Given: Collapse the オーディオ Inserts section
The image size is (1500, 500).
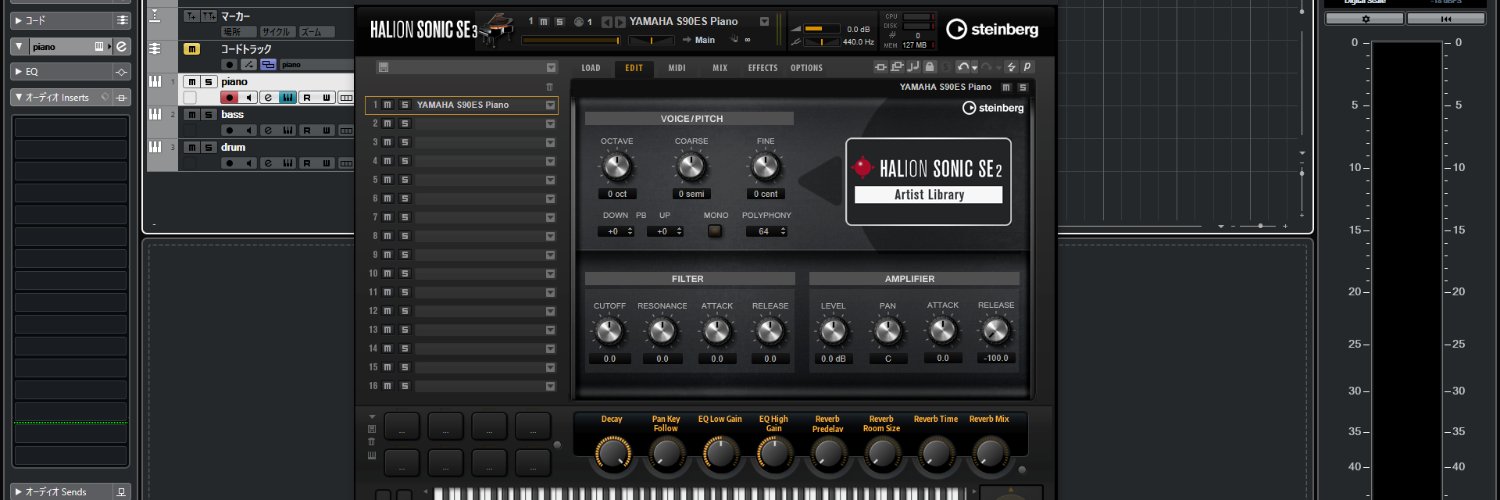Looking at the screenshot, I should (18, 97).
